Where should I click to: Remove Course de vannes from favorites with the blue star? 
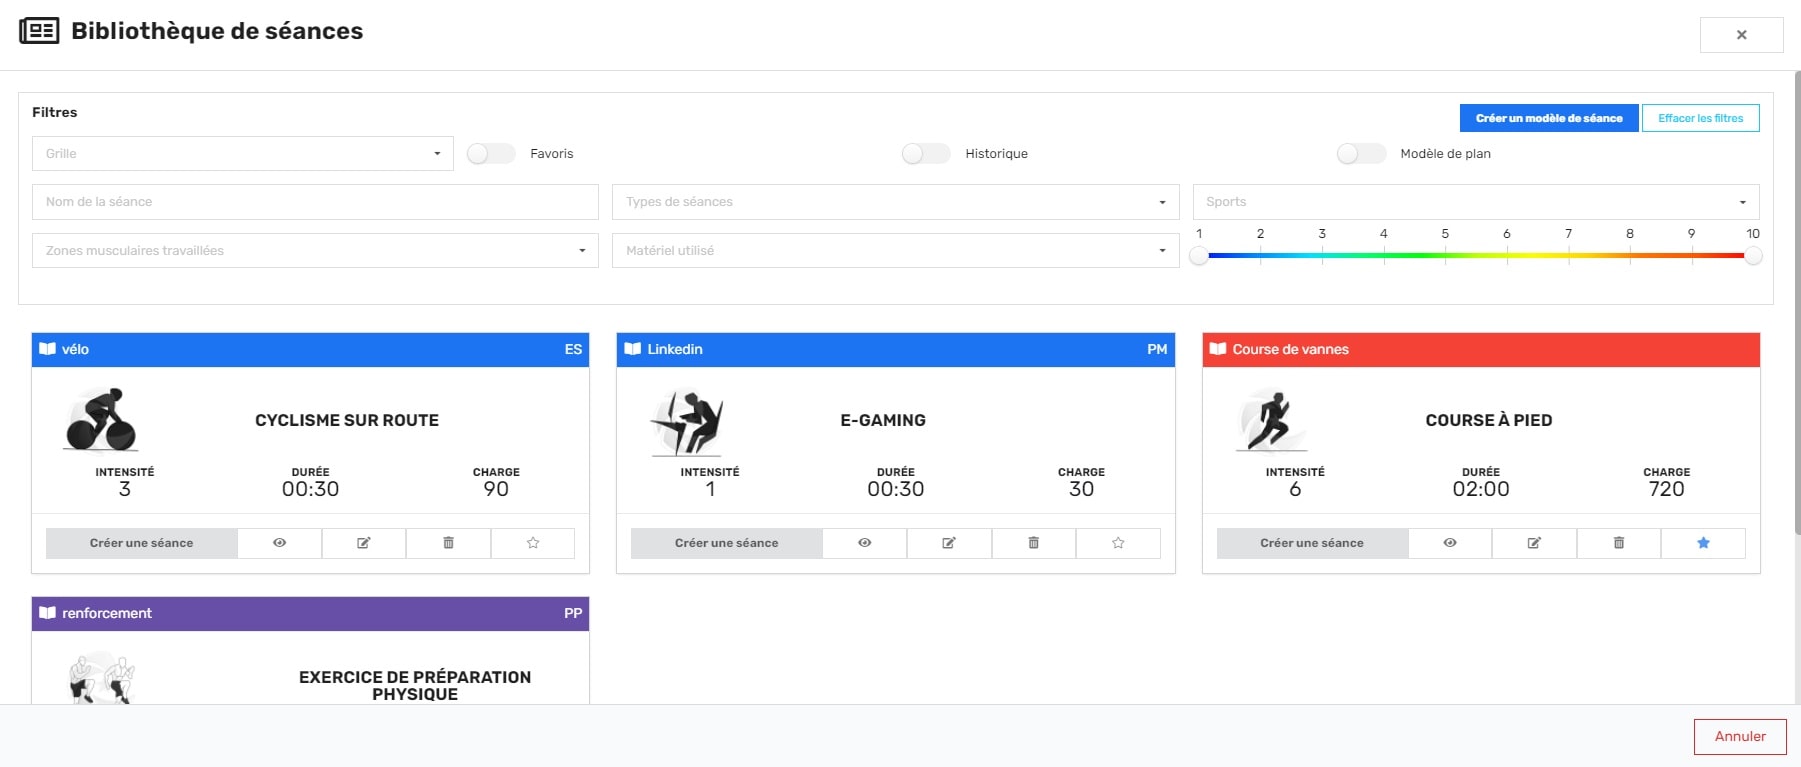[1703, 543]
